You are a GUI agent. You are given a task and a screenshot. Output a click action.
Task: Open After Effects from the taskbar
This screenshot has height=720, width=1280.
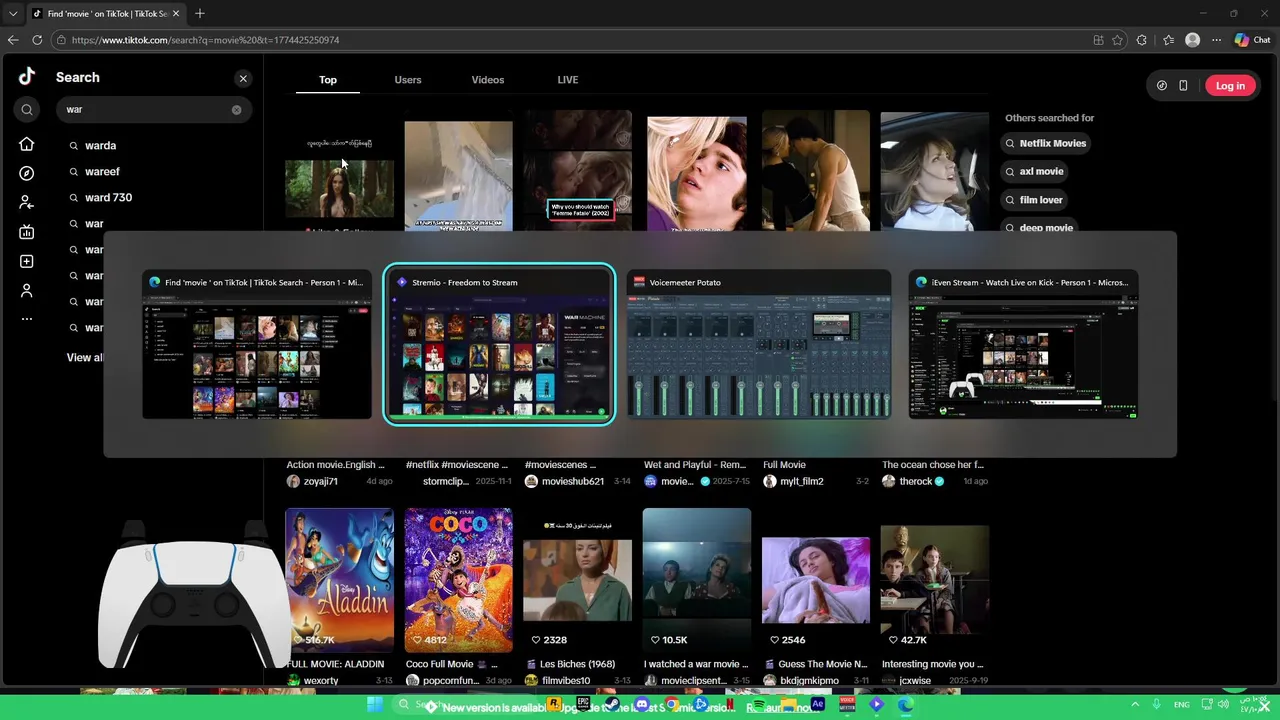[817, 704]
